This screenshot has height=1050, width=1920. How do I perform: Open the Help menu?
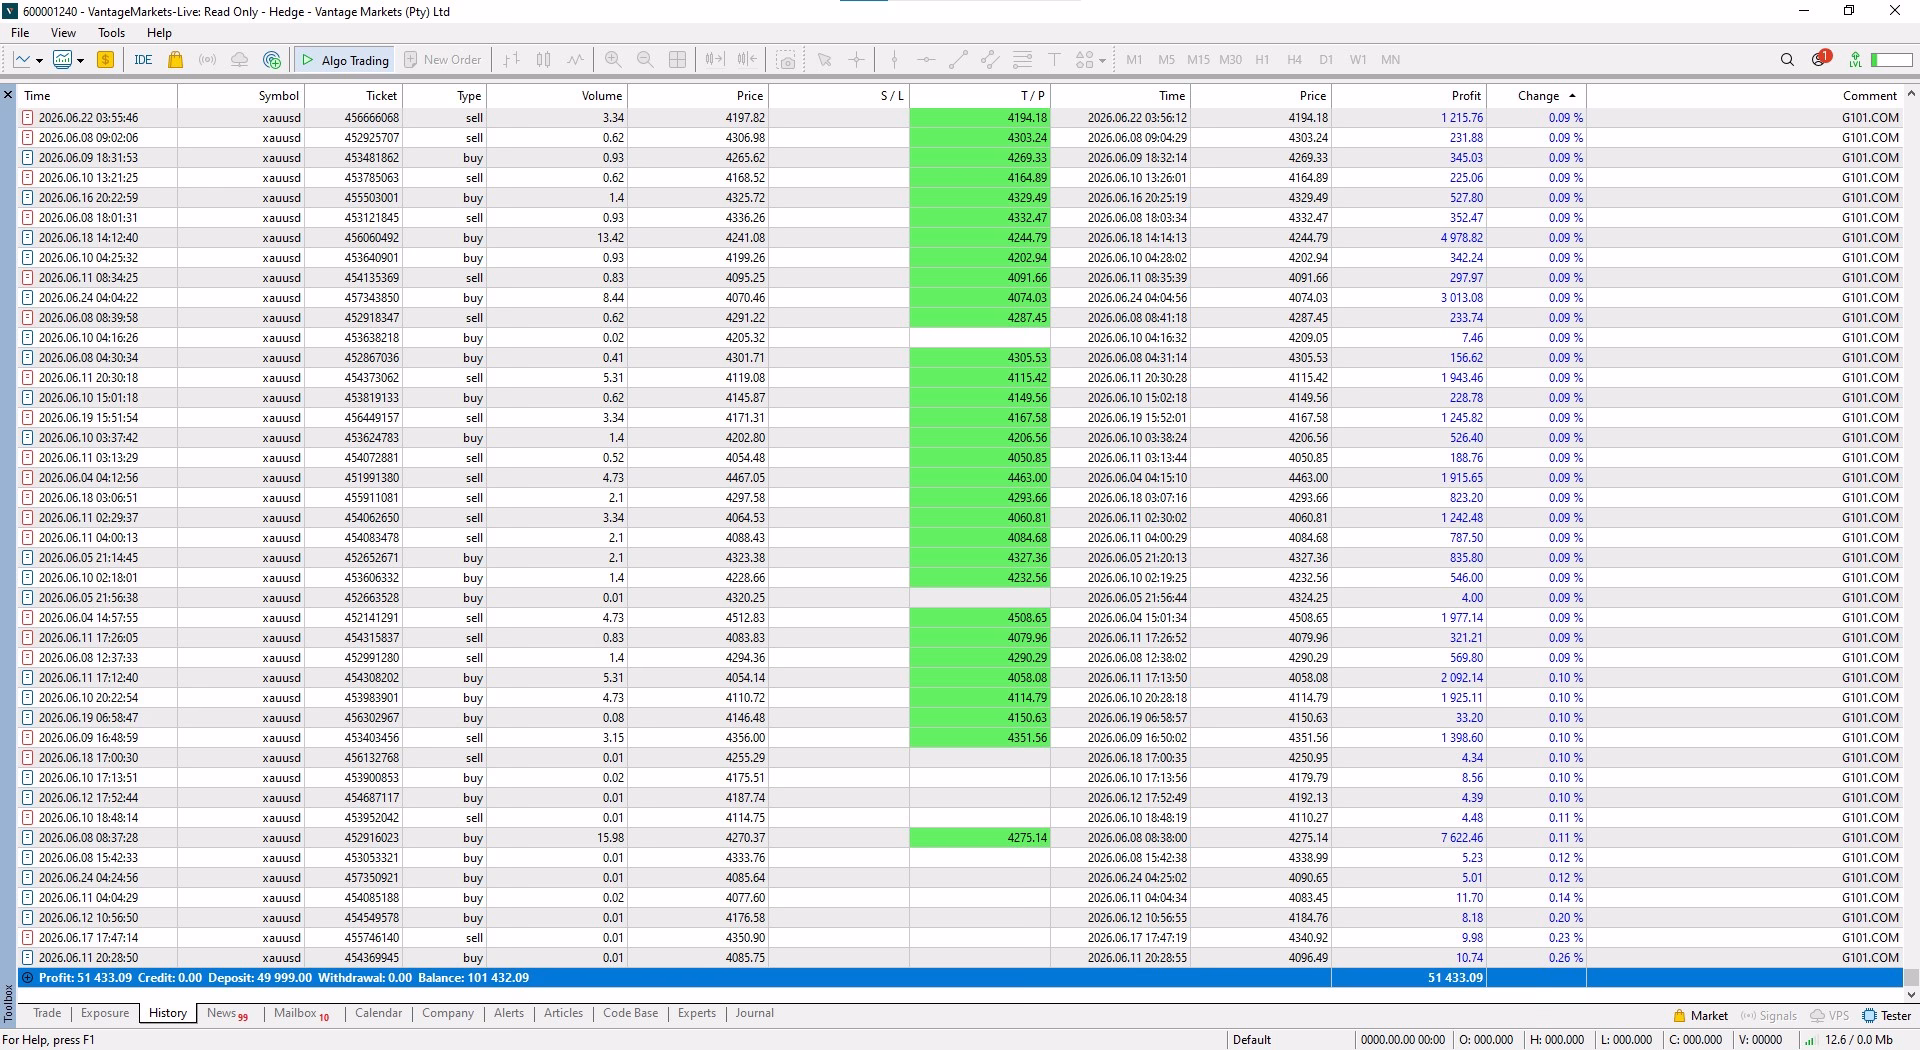pyautogui.click(x=159, y=33)
